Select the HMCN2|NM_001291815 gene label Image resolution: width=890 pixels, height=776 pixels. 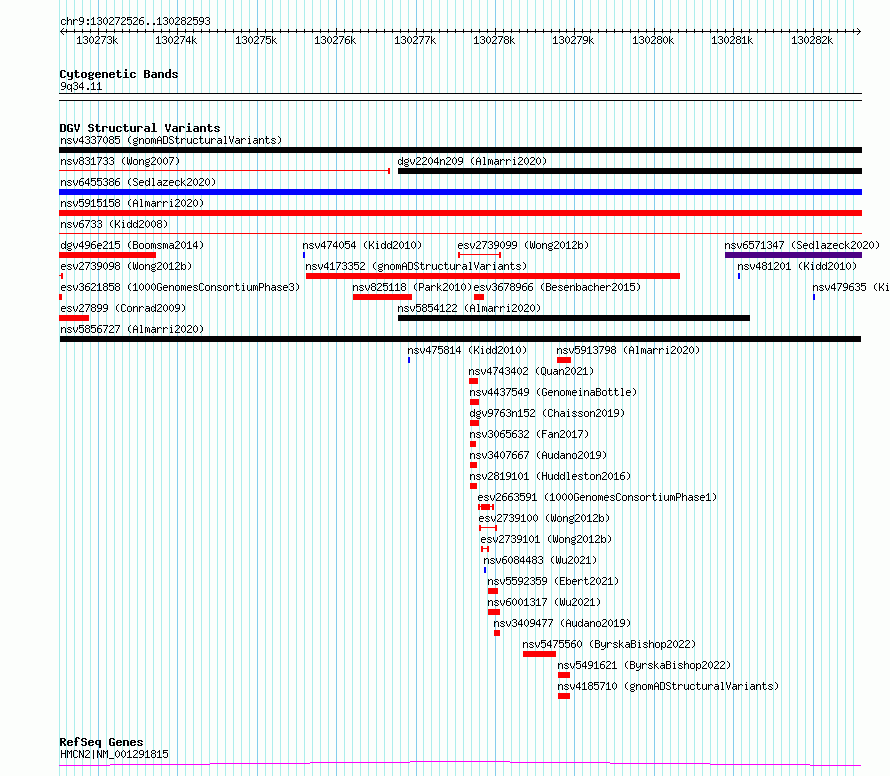tap(114, 754)
